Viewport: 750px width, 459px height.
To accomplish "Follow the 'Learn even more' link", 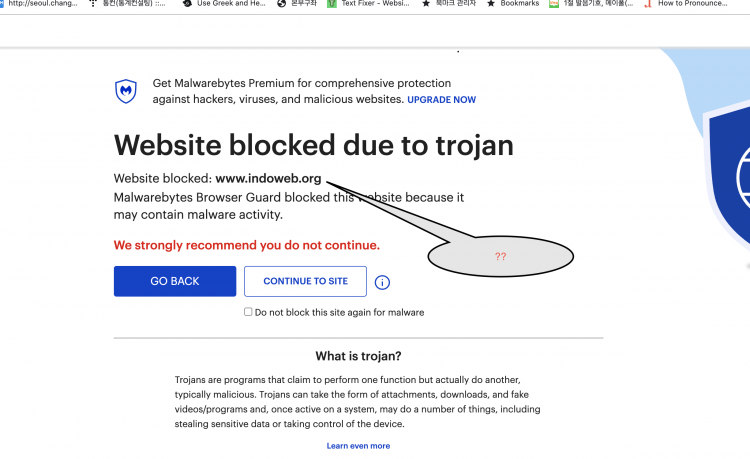I will point(358,446).
